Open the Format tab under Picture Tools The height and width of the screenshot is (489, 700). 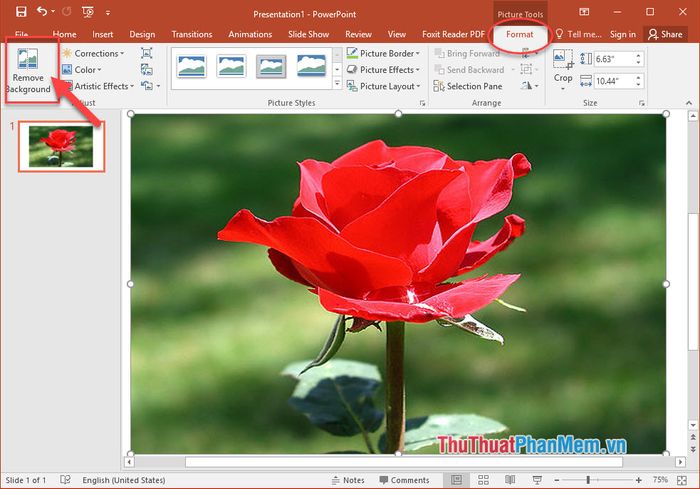click(519, 34)
